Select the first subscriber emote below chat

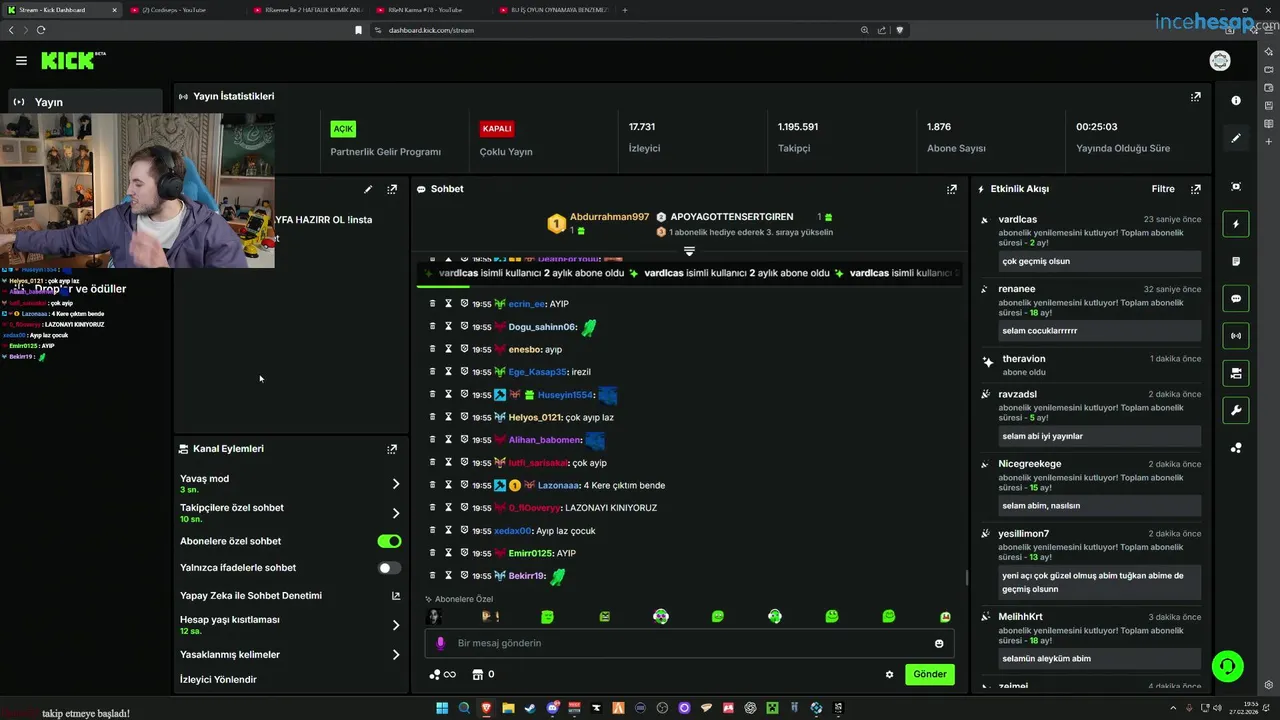point(434,617)
